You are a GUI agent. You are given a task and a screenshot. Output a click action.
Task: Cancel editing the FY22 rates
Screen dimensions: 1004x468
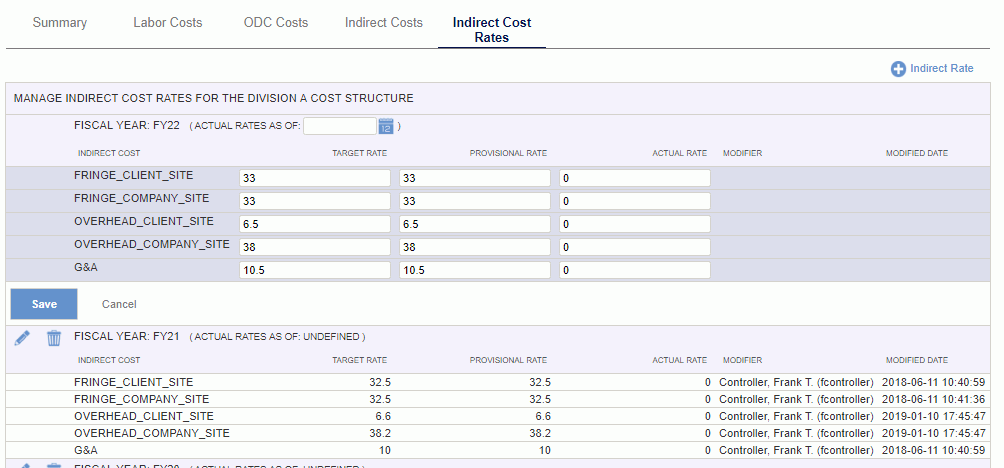pyautogui.click(x=119, y=304)
